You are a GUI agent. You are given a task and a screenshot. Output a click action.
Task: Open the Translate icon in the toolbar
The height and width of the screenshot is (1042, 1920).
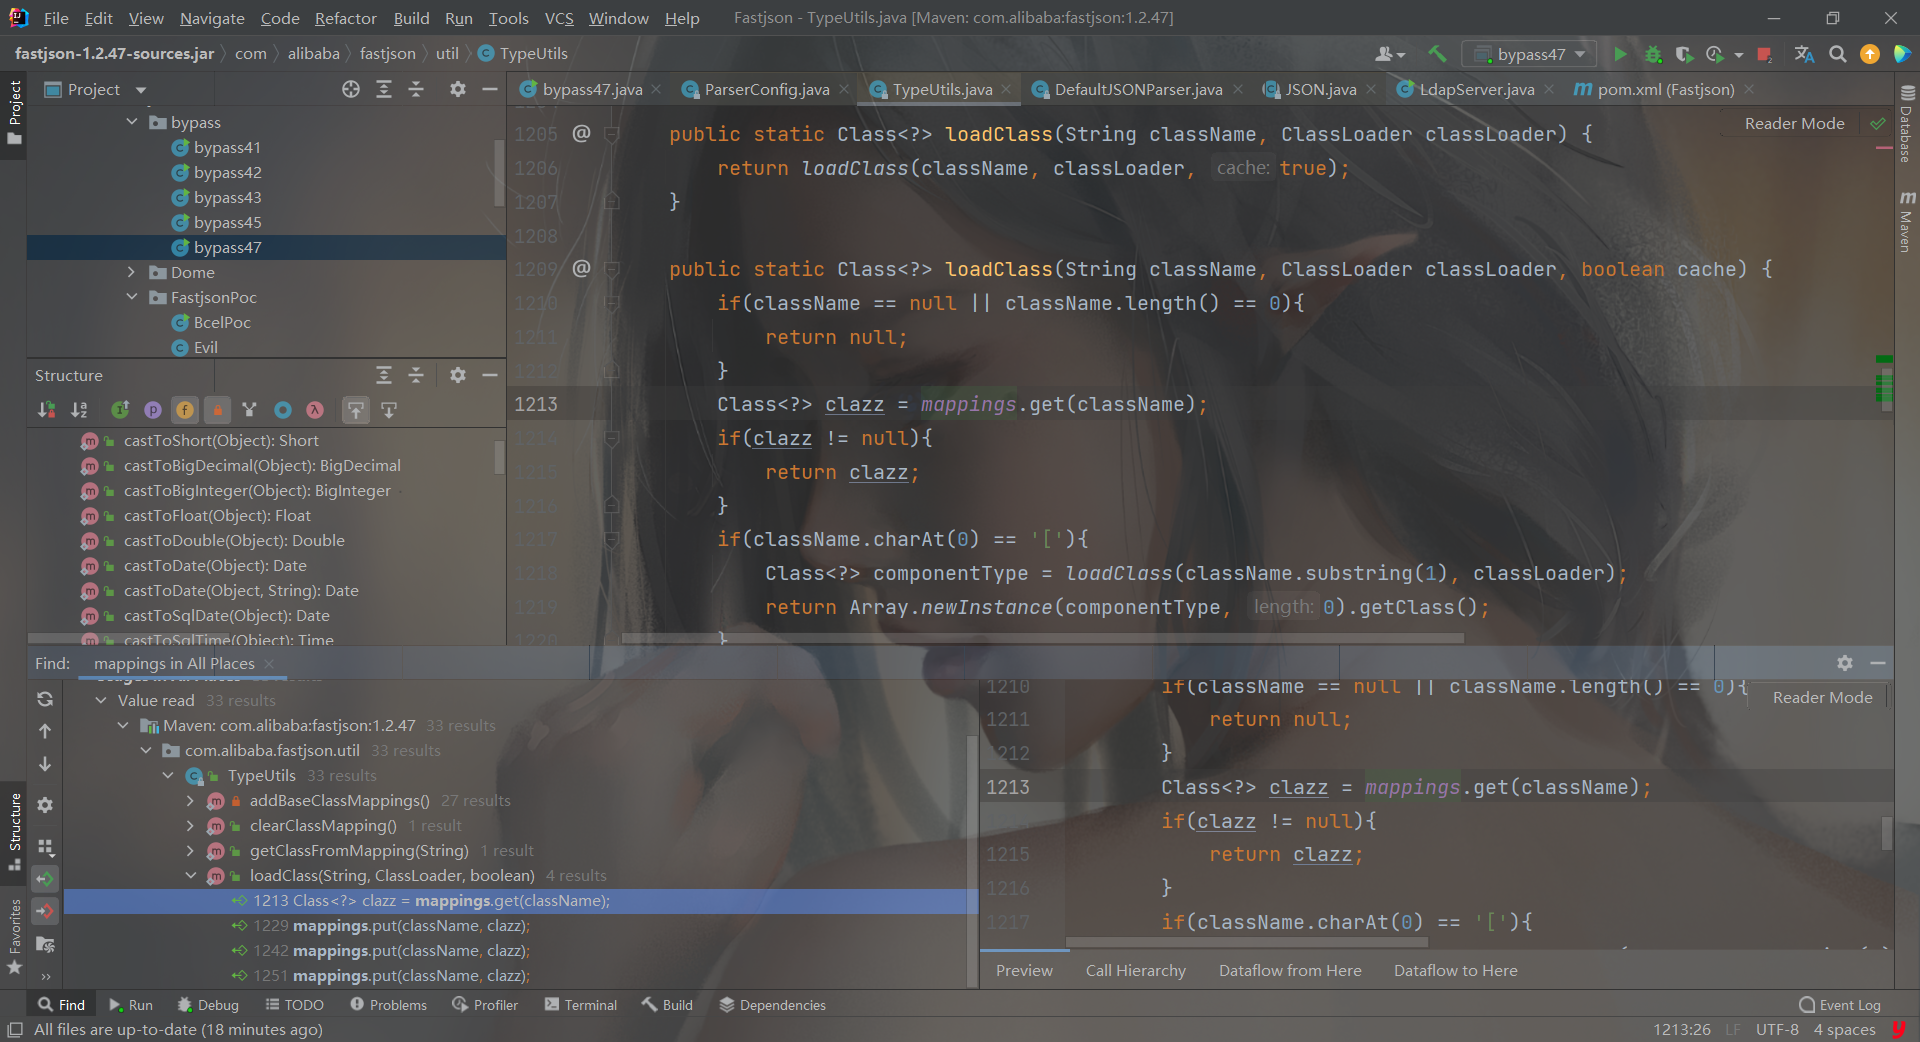1804,54
